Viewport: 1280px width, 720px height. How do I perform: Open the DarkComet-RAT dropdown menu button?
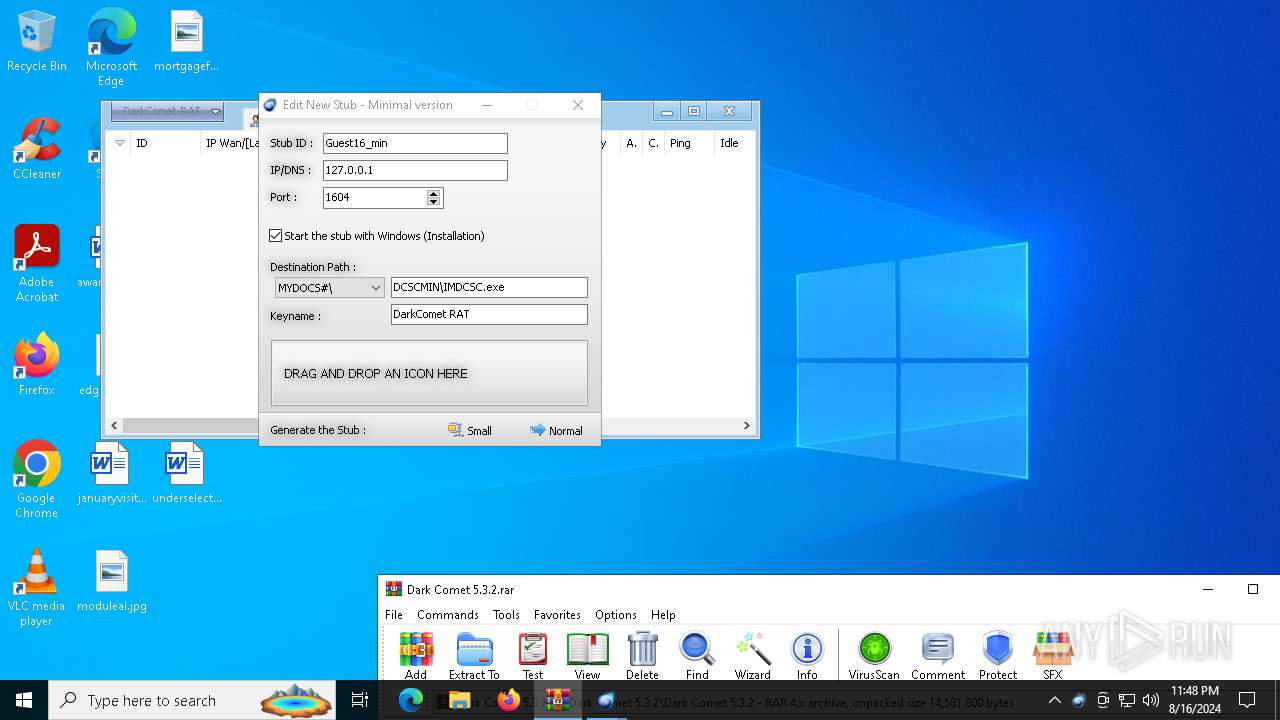pyautogui.click(x=167, y=111)
